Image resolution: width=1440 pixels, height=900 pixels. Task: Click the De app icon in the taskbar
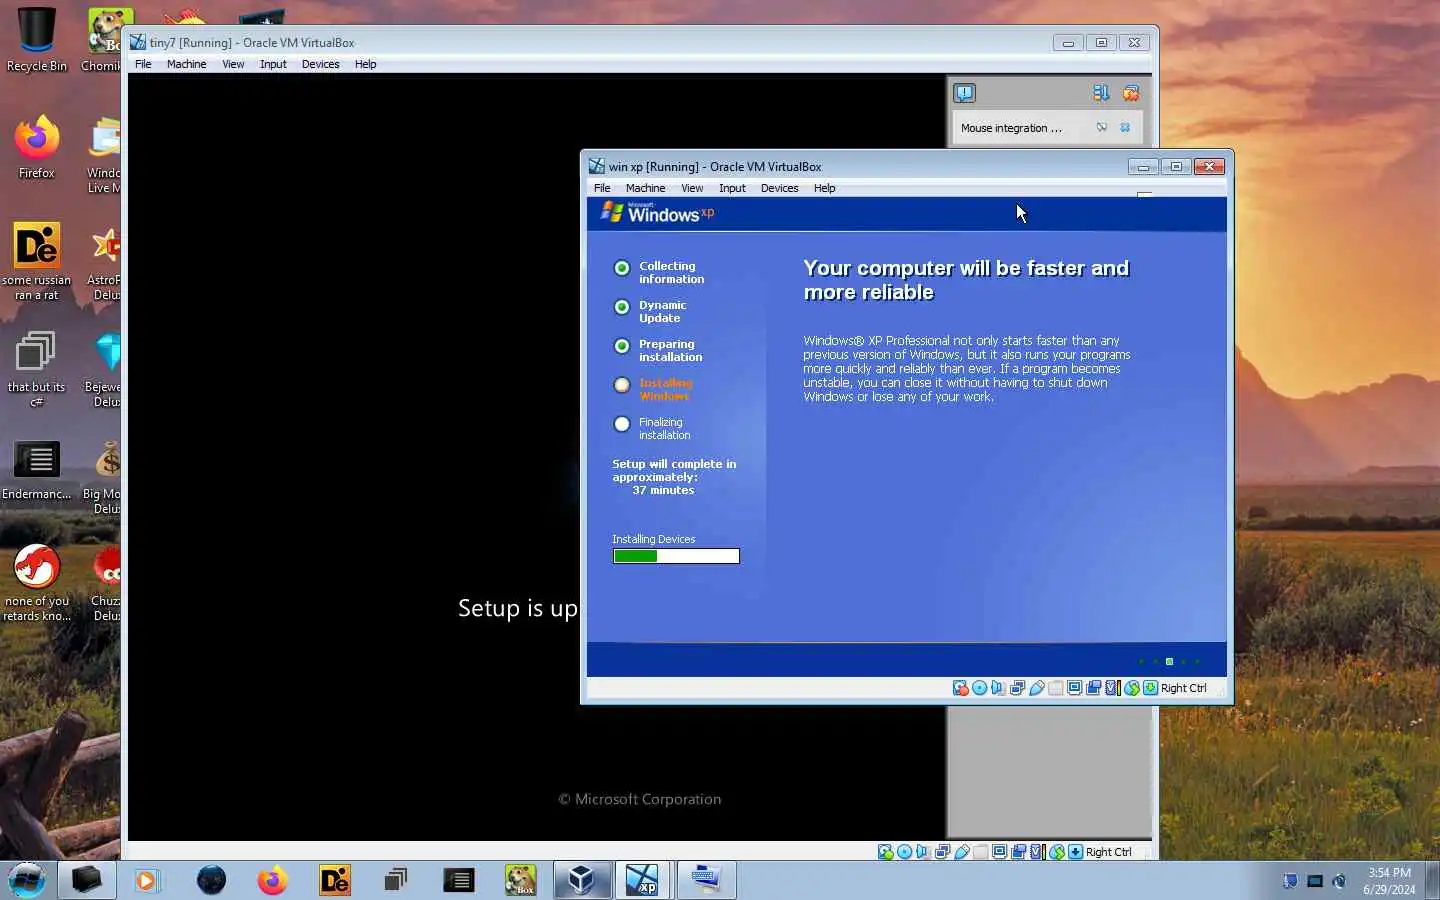click(x=334, y=880)
